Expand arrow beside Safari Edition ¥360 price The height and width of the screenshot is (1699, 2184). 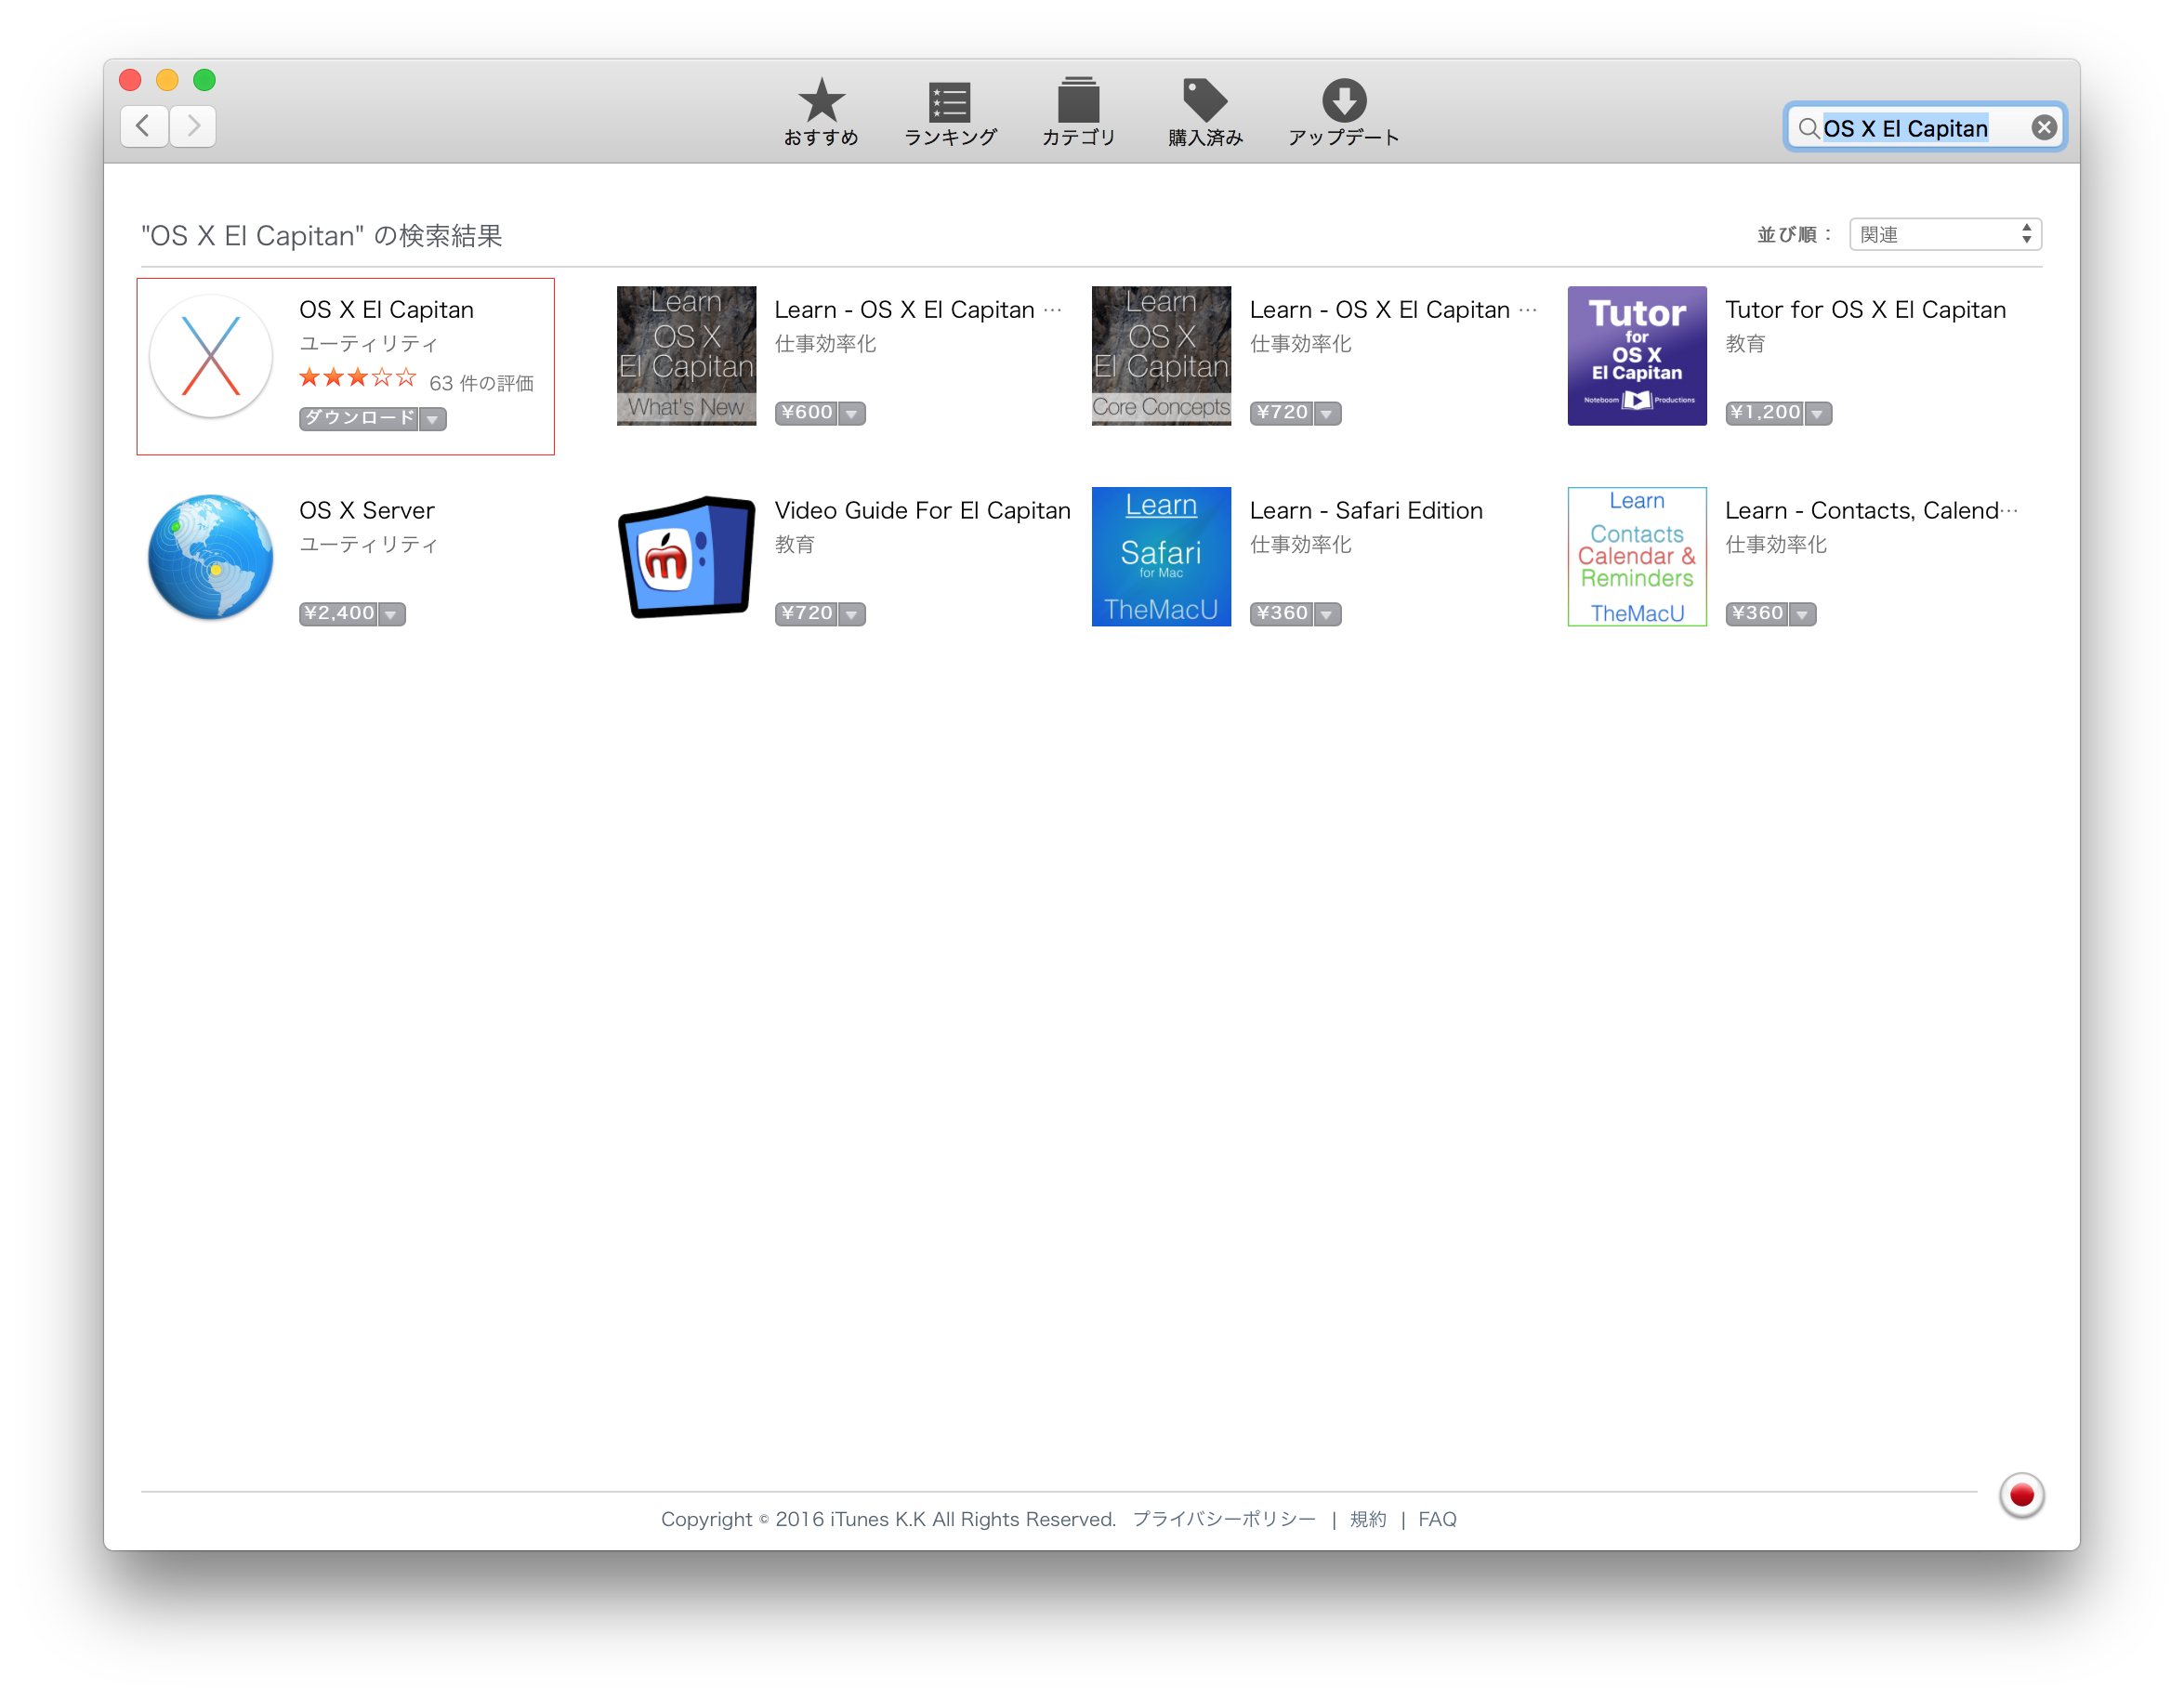pyautogui.click(x=1326, y=614)
